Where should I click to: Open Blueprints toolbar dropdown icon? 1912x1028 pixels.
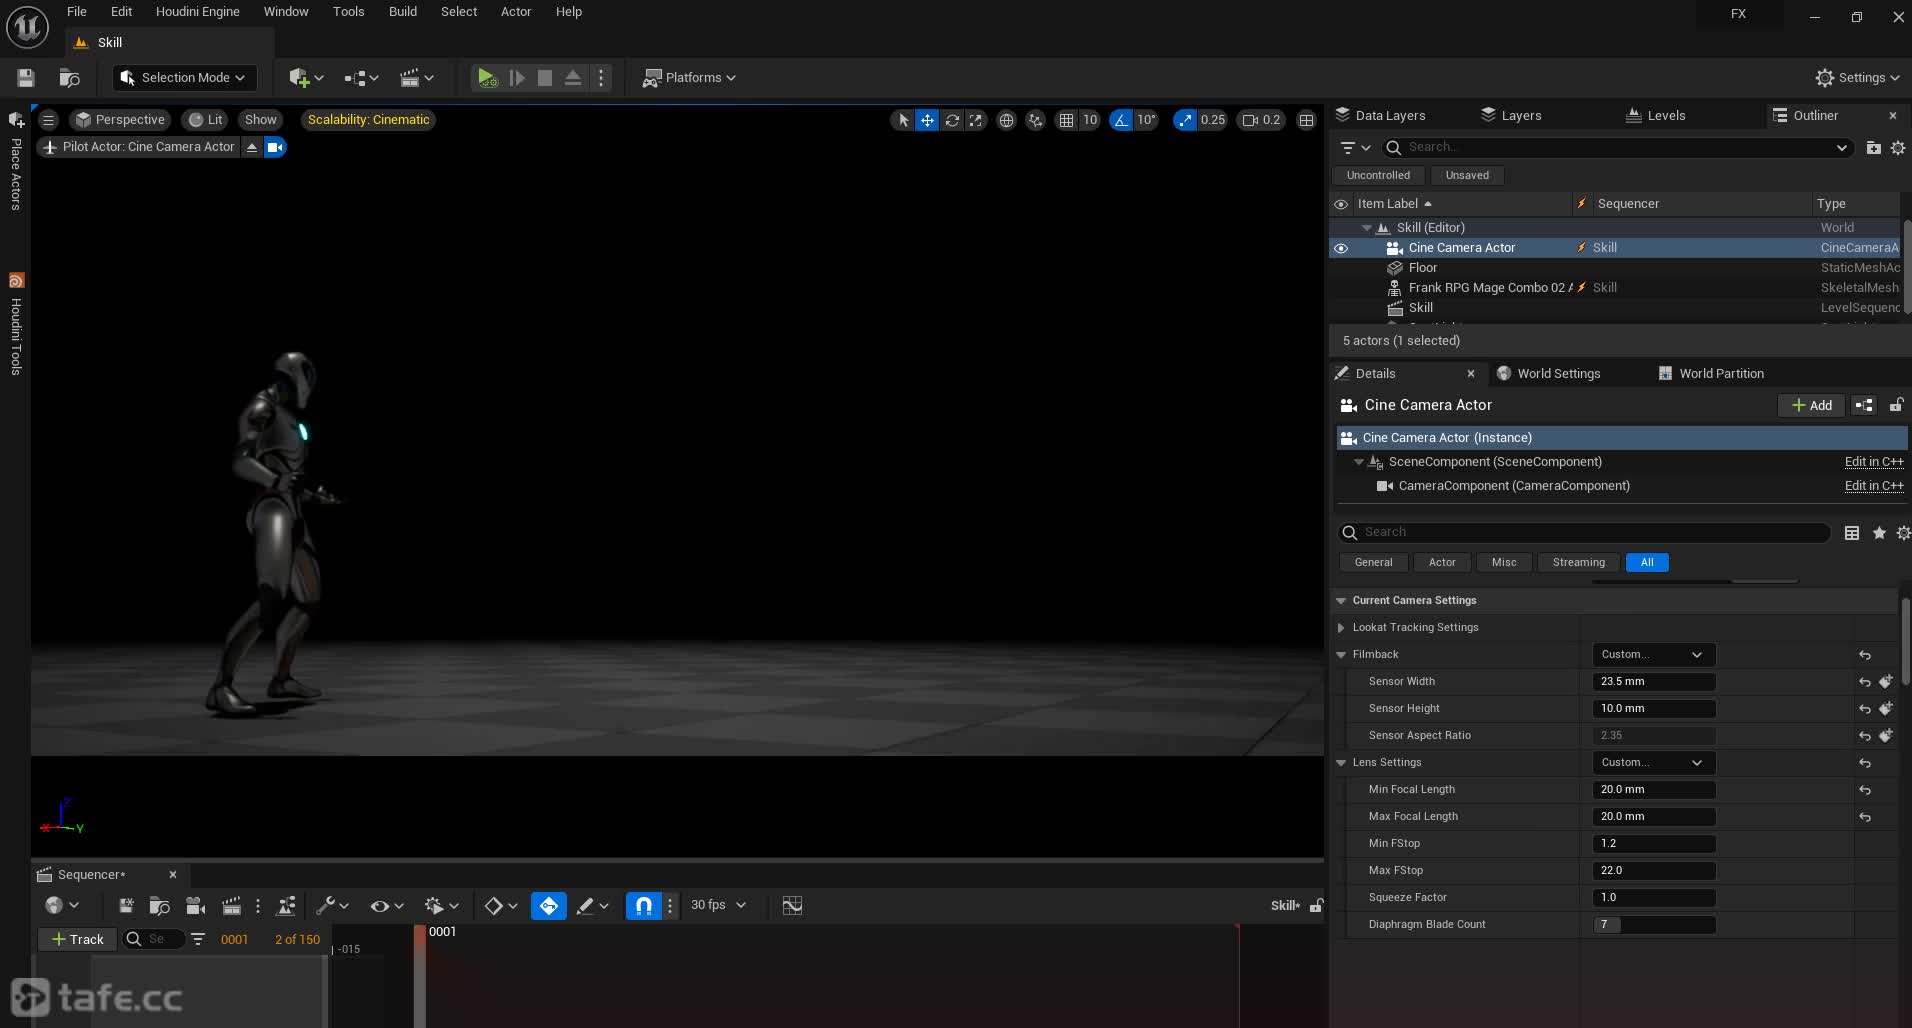click(361, 78)
